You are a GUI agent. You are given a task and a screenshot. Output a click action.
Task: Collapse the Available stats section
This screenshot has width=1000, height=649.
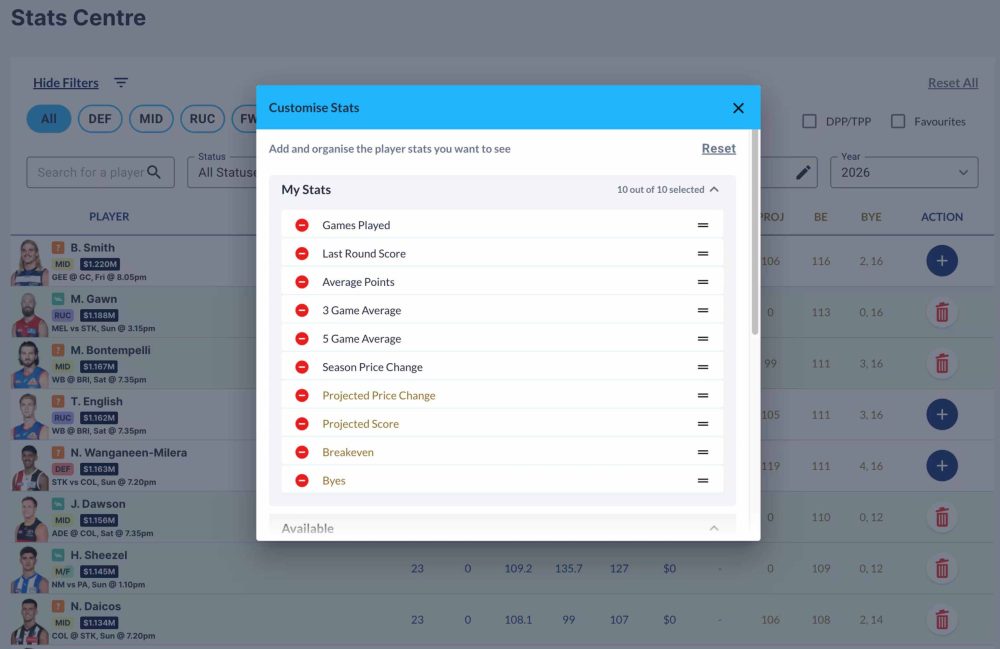pos(714,528)
